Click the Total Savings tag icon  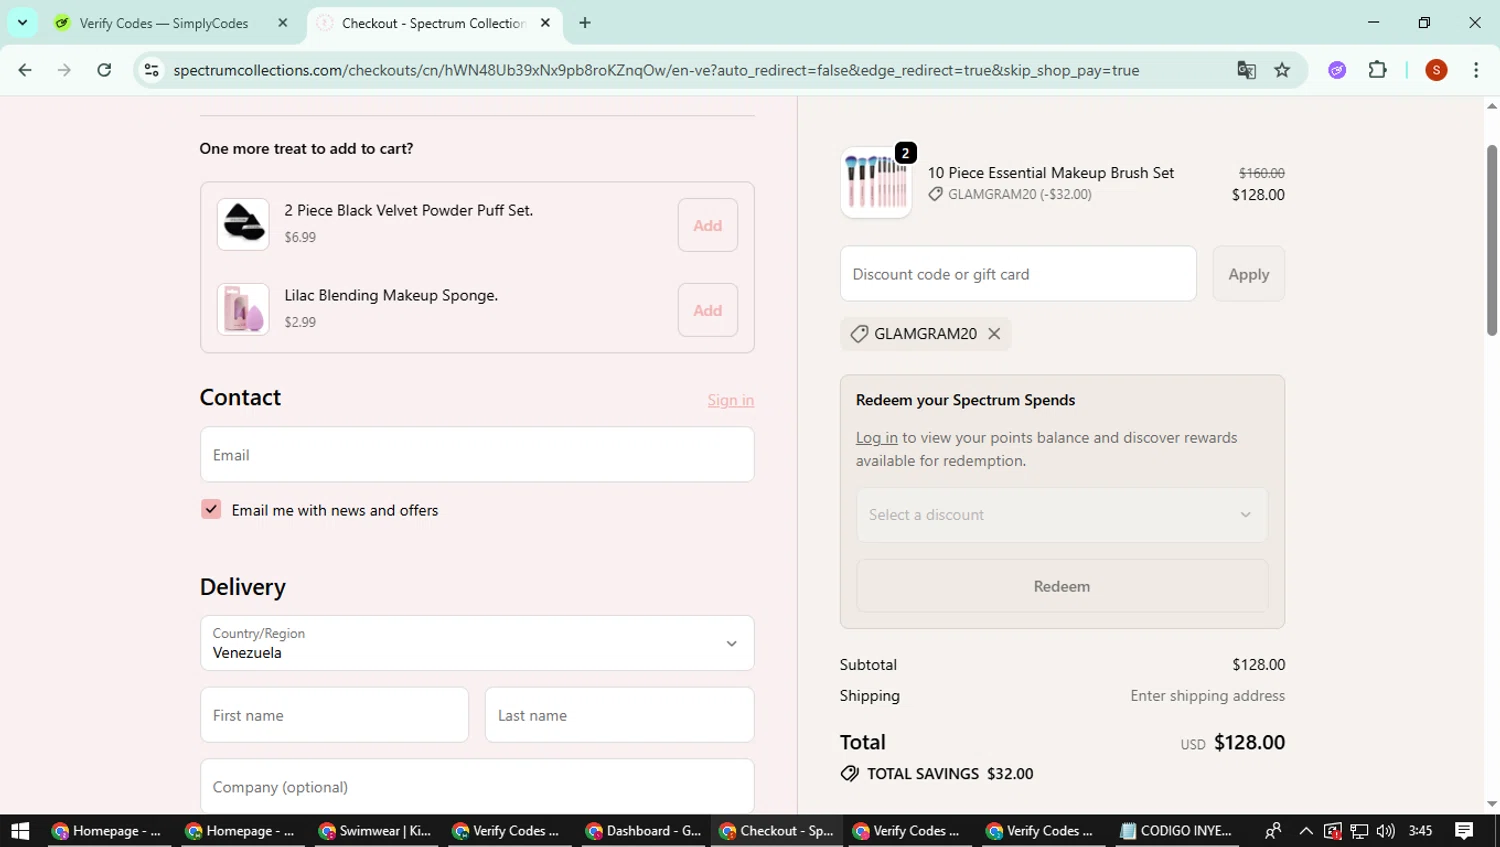pyautogui.click(x=850, y=774)
